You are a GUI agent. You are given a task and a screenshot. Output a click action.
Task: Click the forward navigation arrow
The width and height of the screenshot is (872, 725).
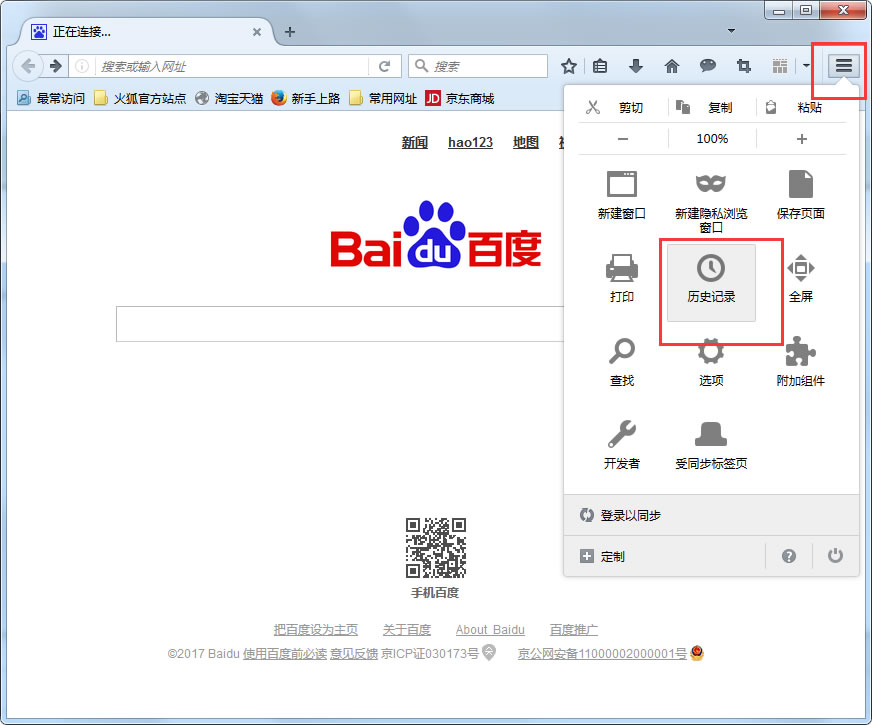(56, 66)
